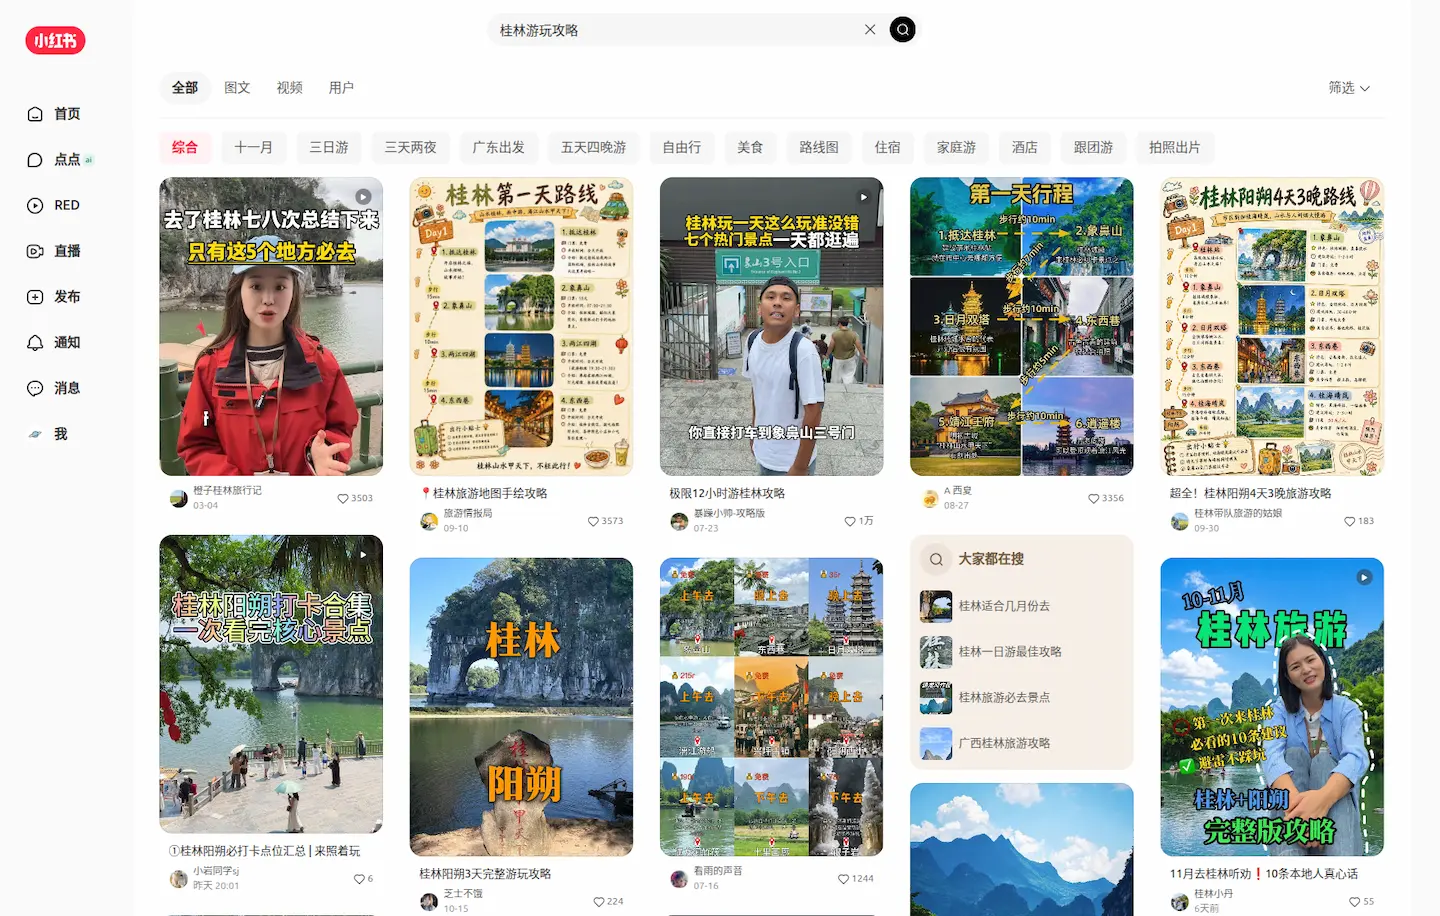Like the 桂林阳朔4天3晚旅游攻略 post heart
This screenshot has height=916, width=1440.
1350,521
